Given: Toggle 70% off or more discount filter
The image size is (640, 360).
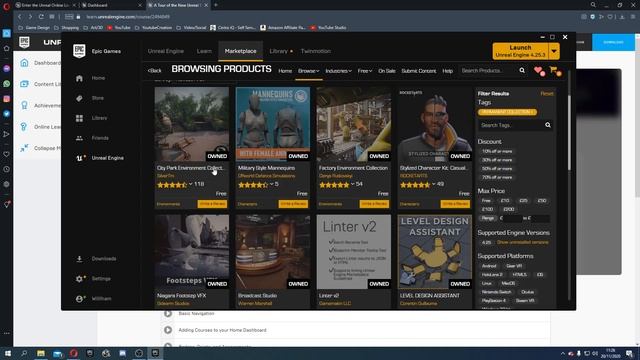Looking at the screenshot, I should point(497,178).
